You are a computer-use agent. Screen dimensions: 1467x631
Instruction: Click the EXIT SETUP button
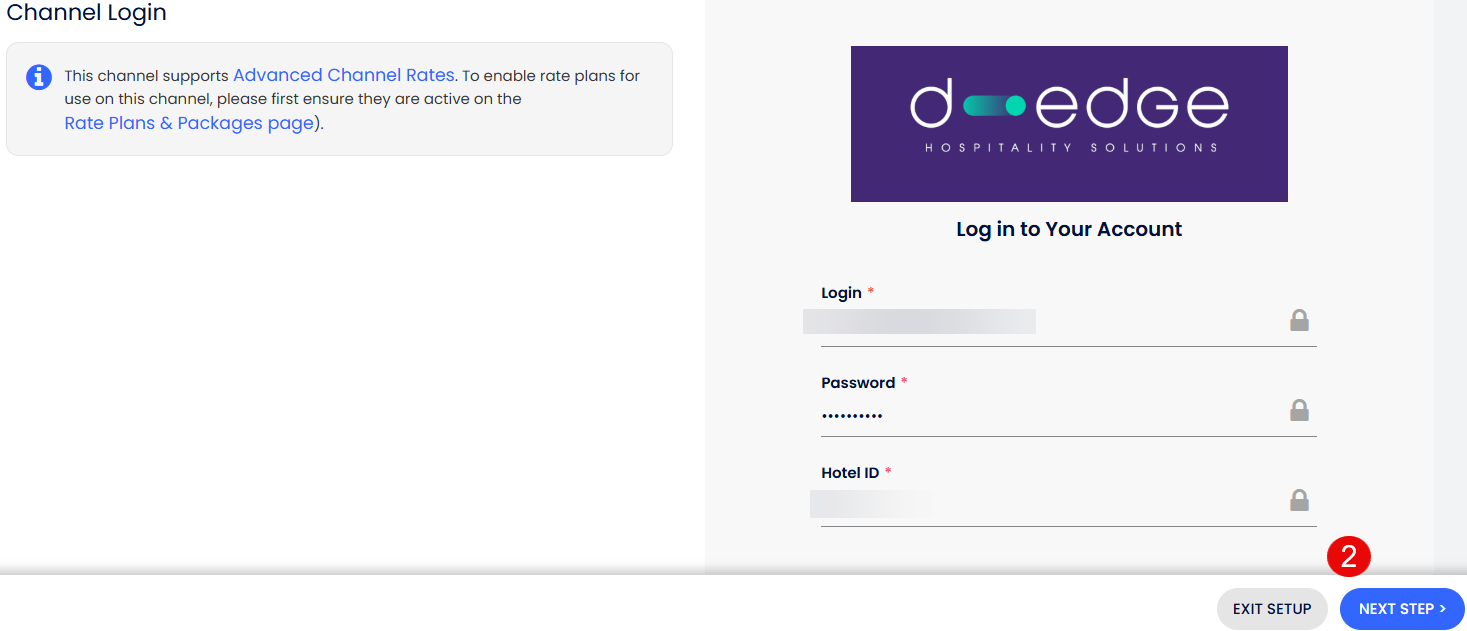tap(1272, 609)
